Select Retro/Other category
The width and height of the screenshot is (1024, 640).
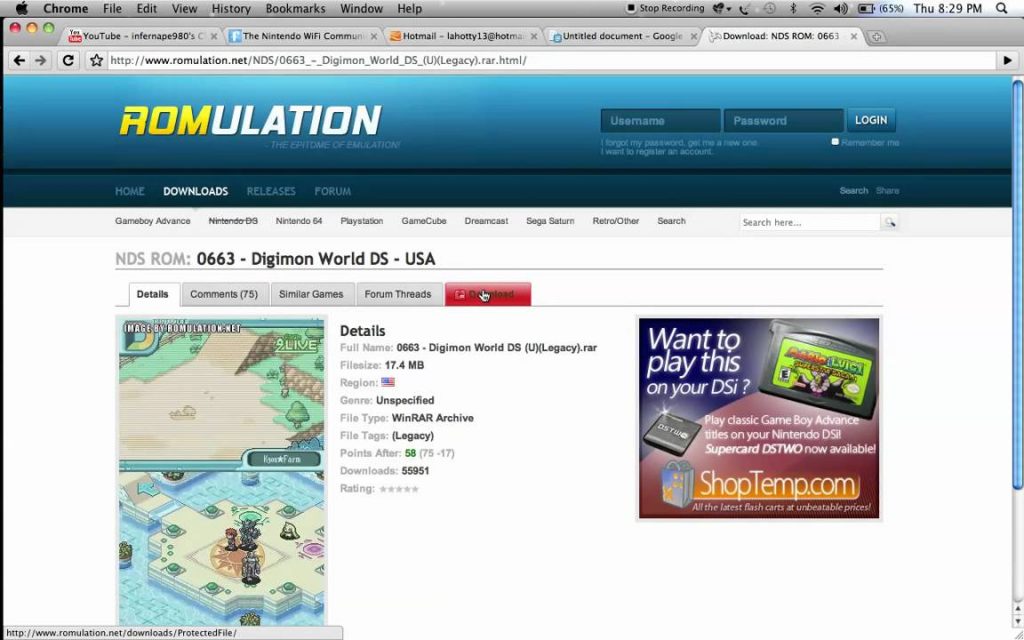(616, 221)
